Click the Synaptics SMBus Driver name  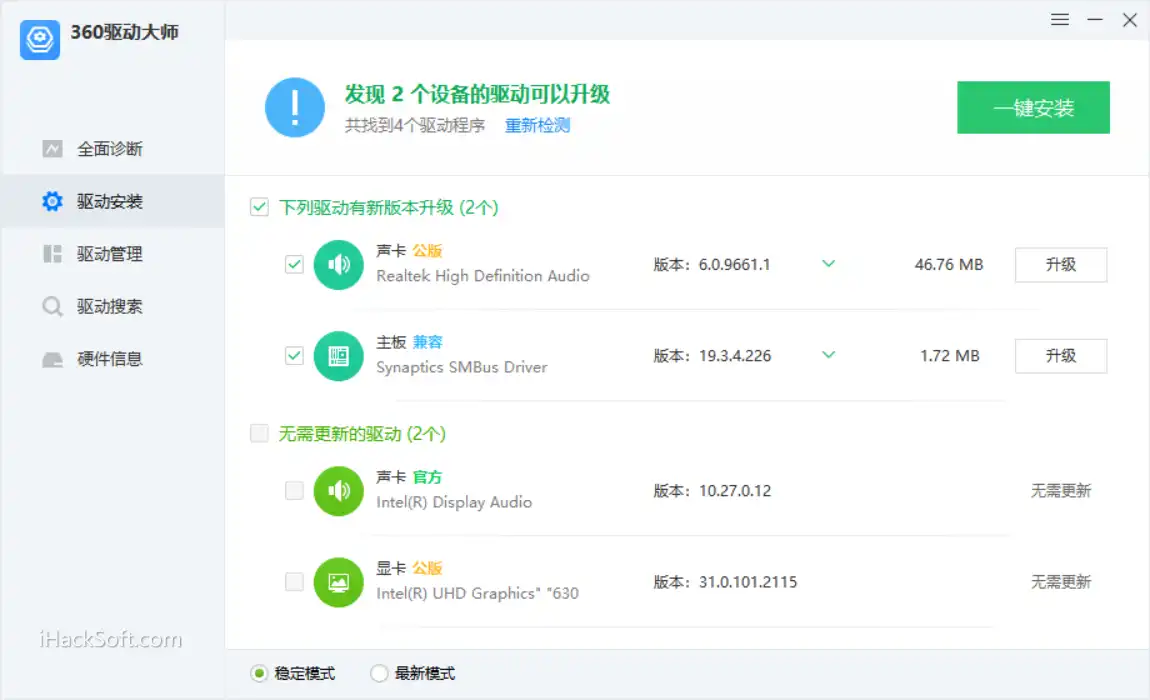pyautogui.click(x=461, y=367)
